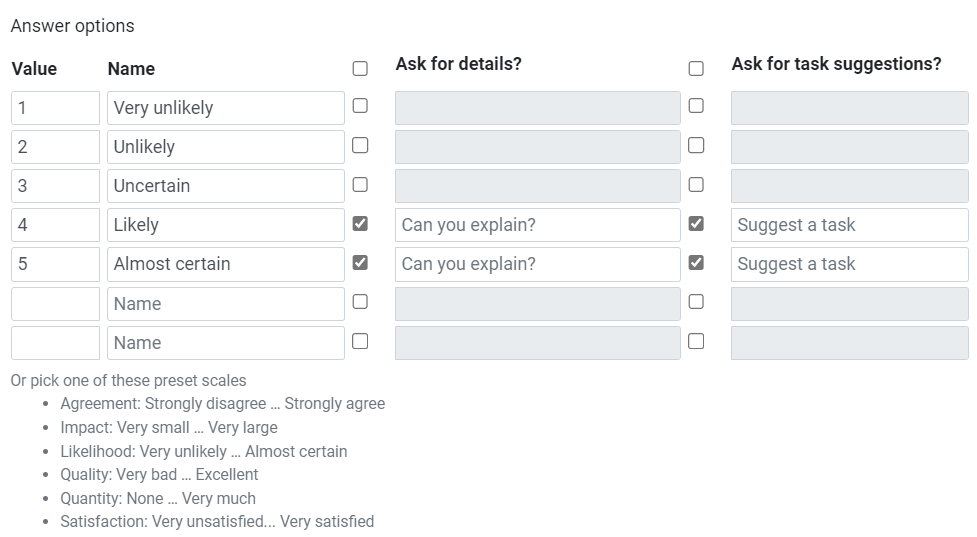Image resolution: width=977 pixels, height=537 pixels.
Task: Edit the 'Uncertain' name field
Action: (225, 186)
